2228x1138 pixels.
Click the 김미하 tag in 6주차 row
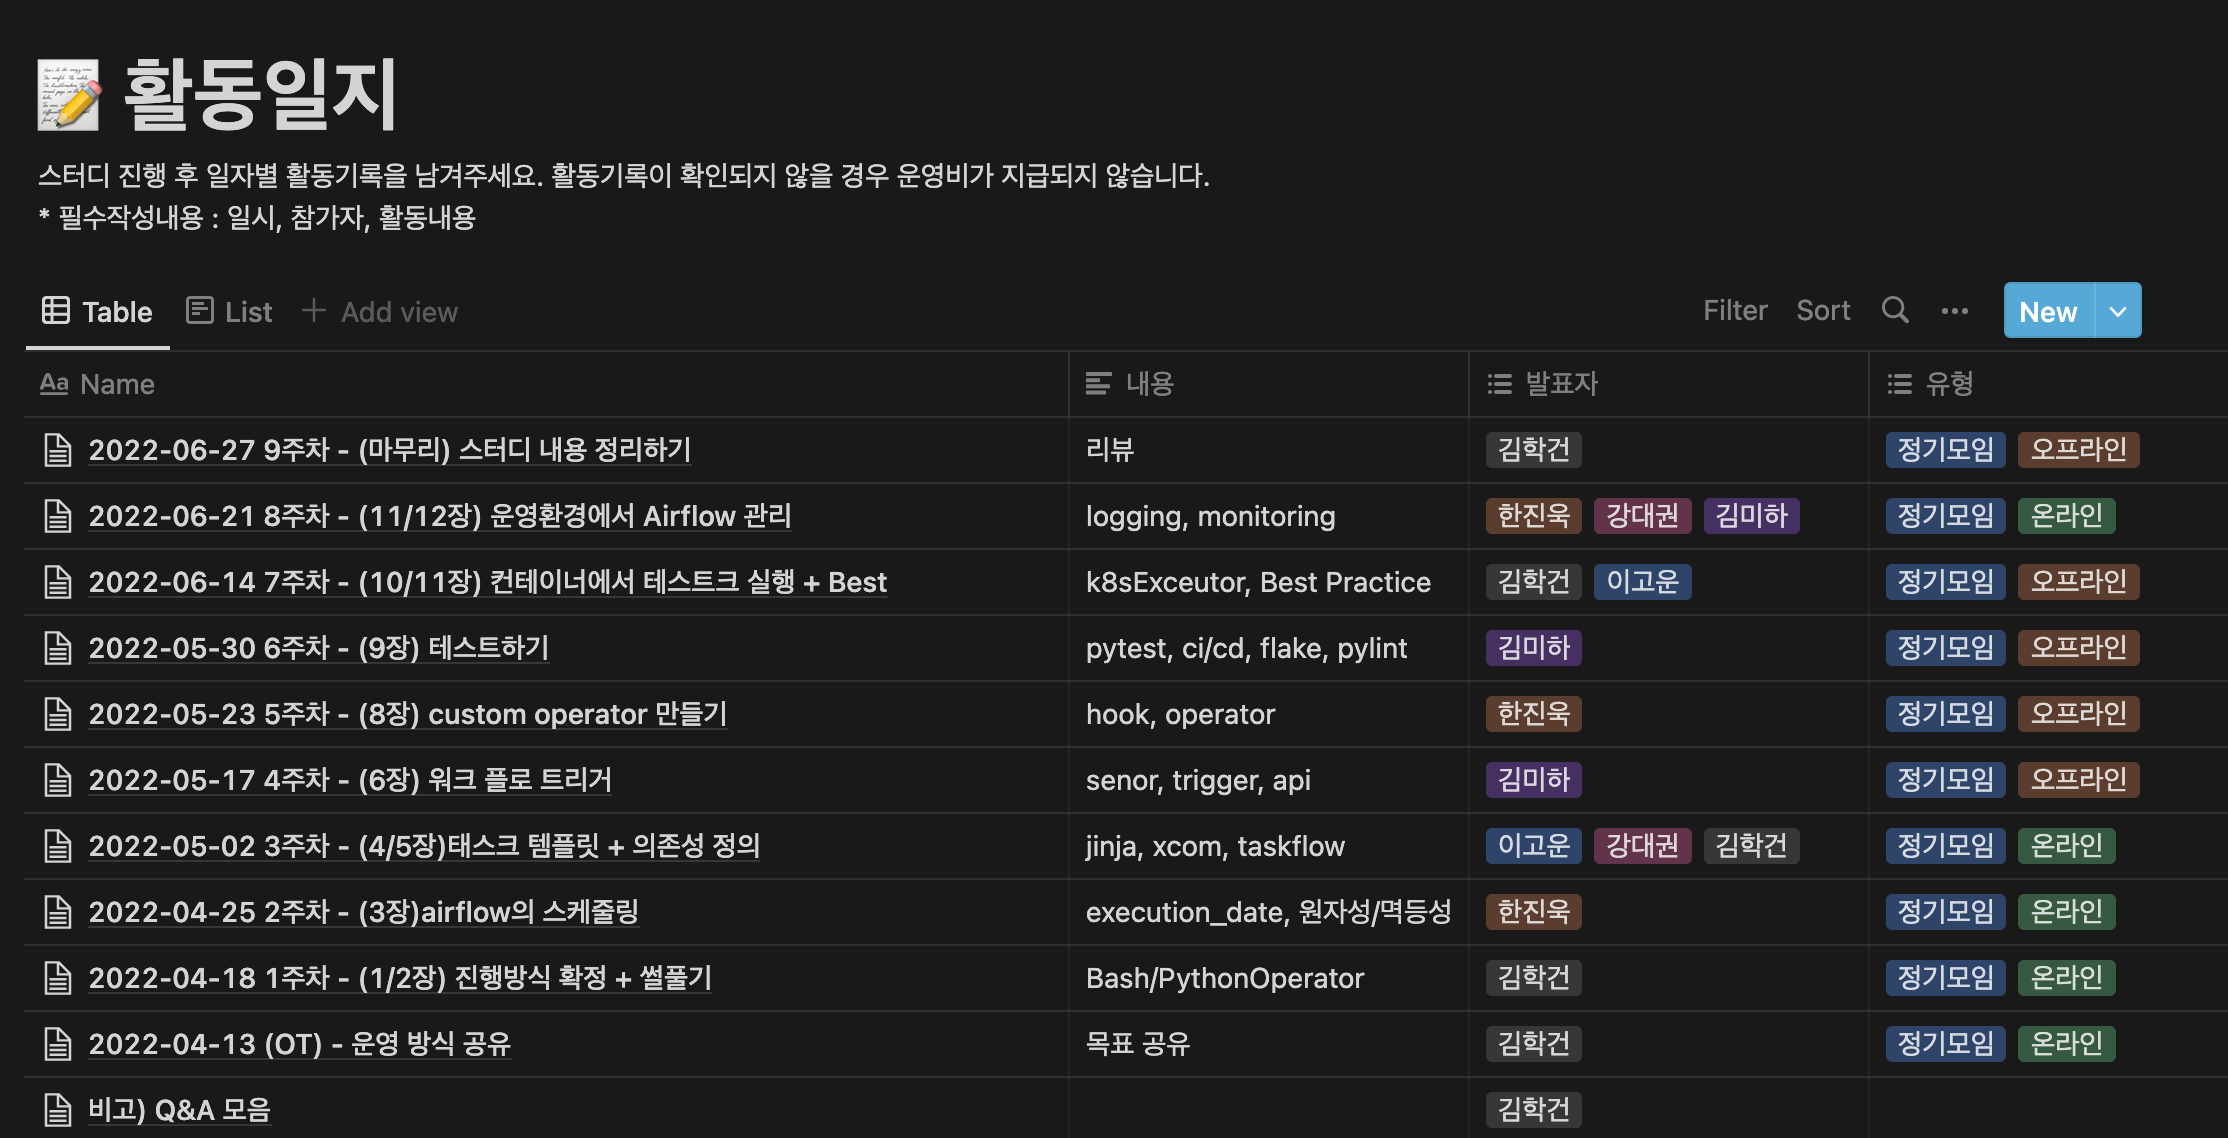pyautogui.click(x=1533, y=648)
